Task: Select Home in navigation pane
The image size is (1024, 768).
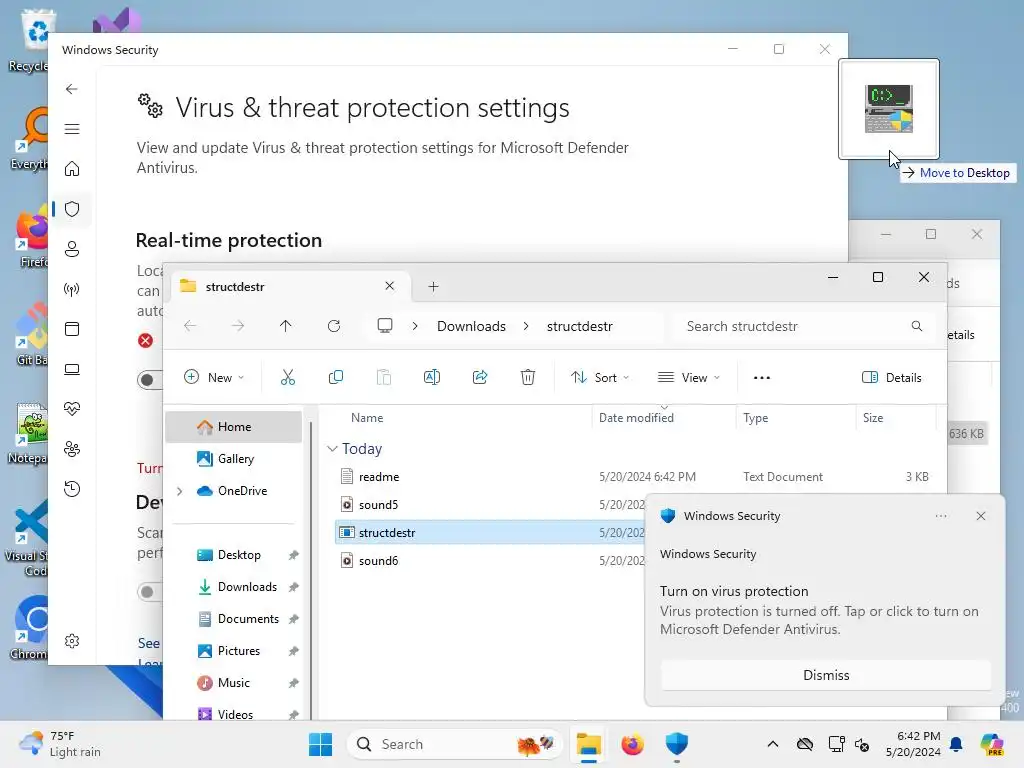Action: click(233, 426)
